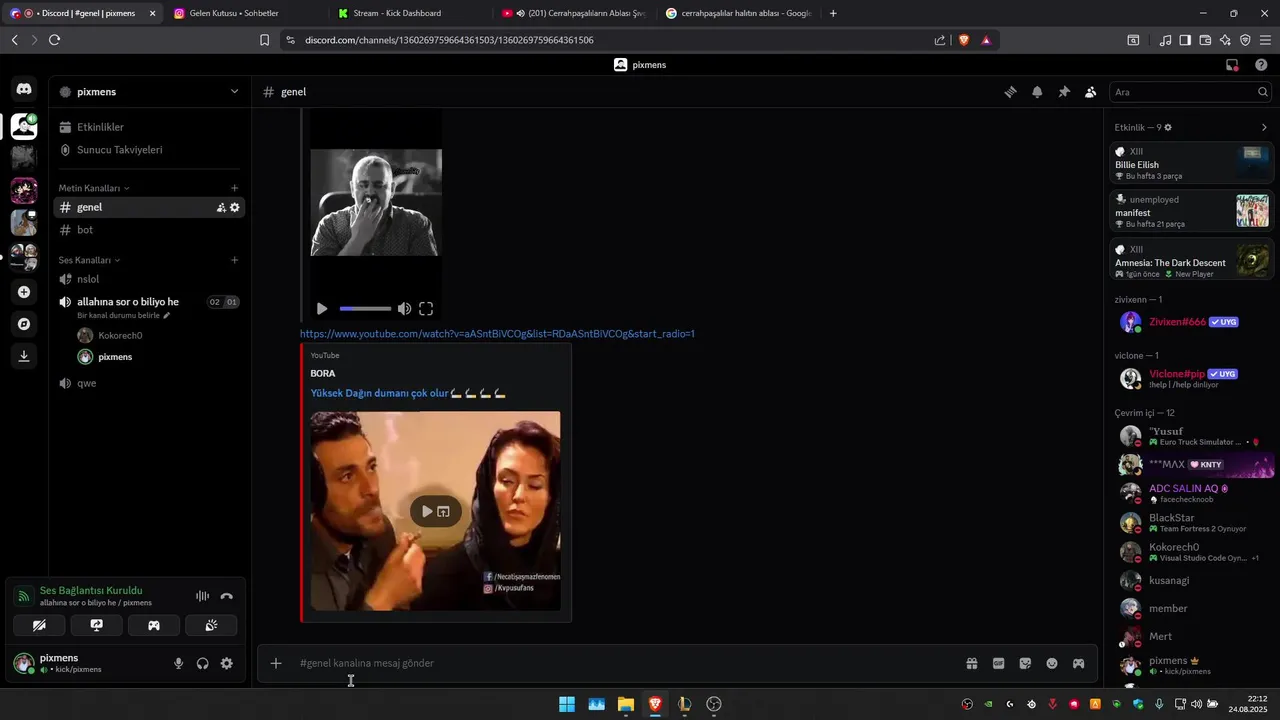Toggle fullscreen on uploaded video
This screenshot has height=720, width=1280.
[426, 309]
